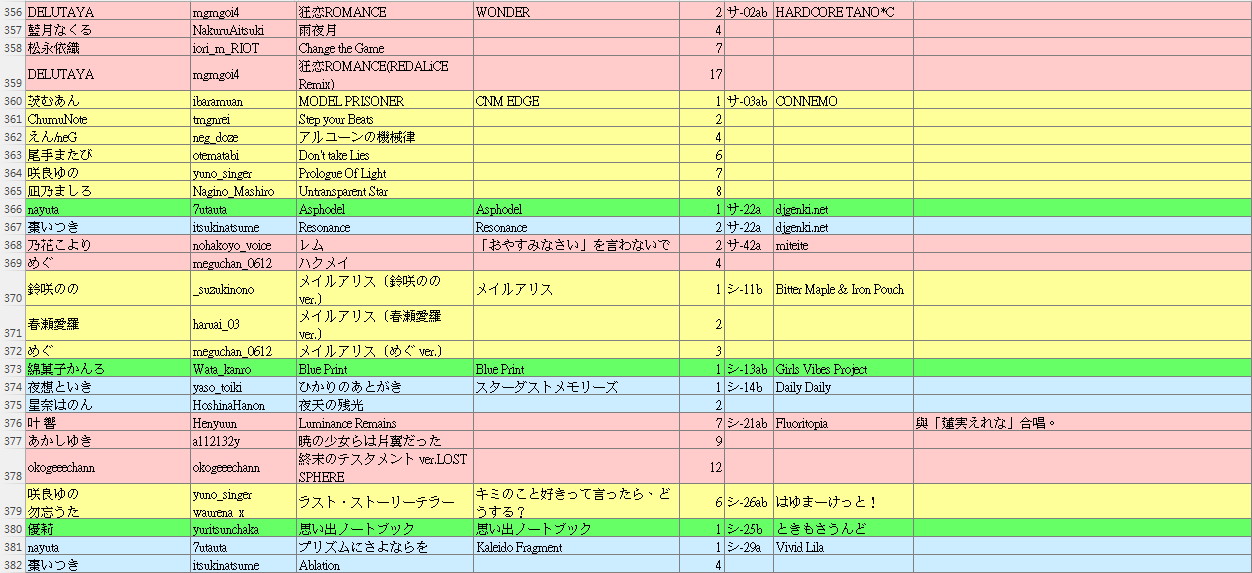Select the _suzukinono cell
The height and width of the screenshot is (573, 1252).
242,289
